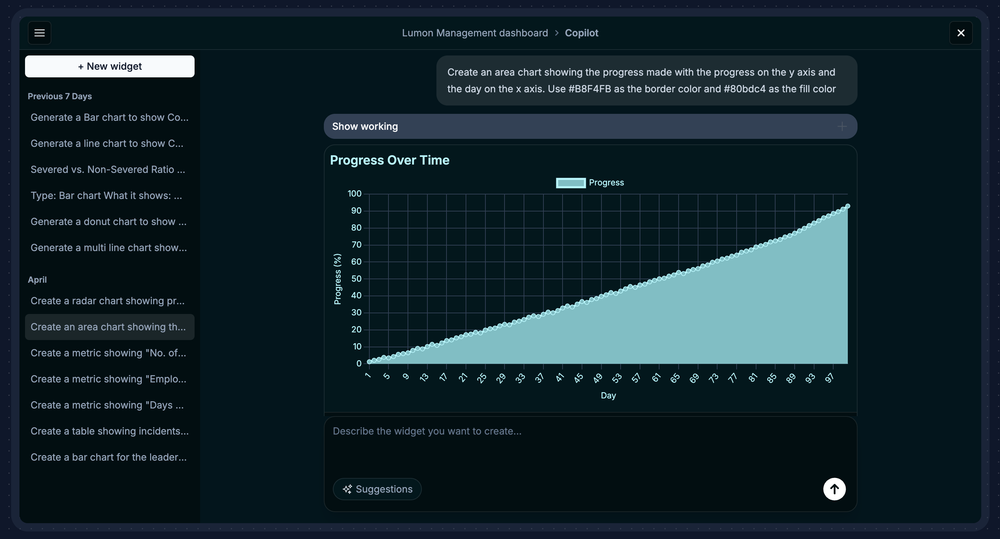
Task: Open 'Create a bar chart for the leader' item
Action: pyautogui.click(x=109, y=457)
